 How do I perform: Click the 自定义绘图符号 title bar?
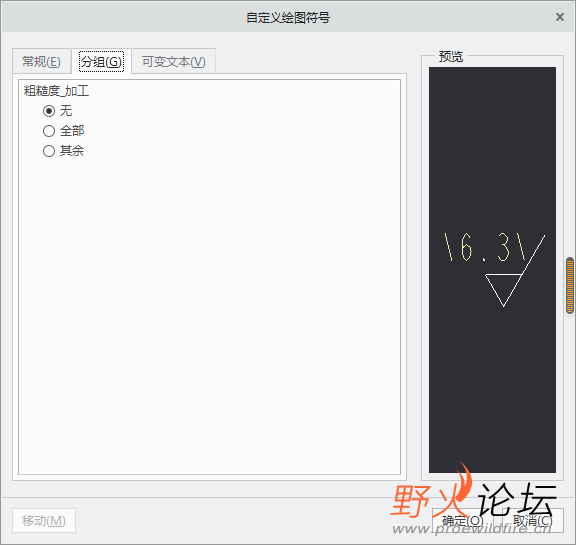tap(288, 17)
